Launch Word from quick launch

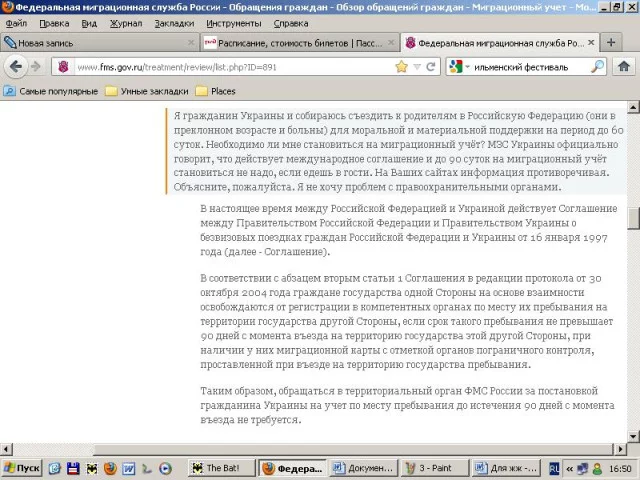(x=129, y=468)
